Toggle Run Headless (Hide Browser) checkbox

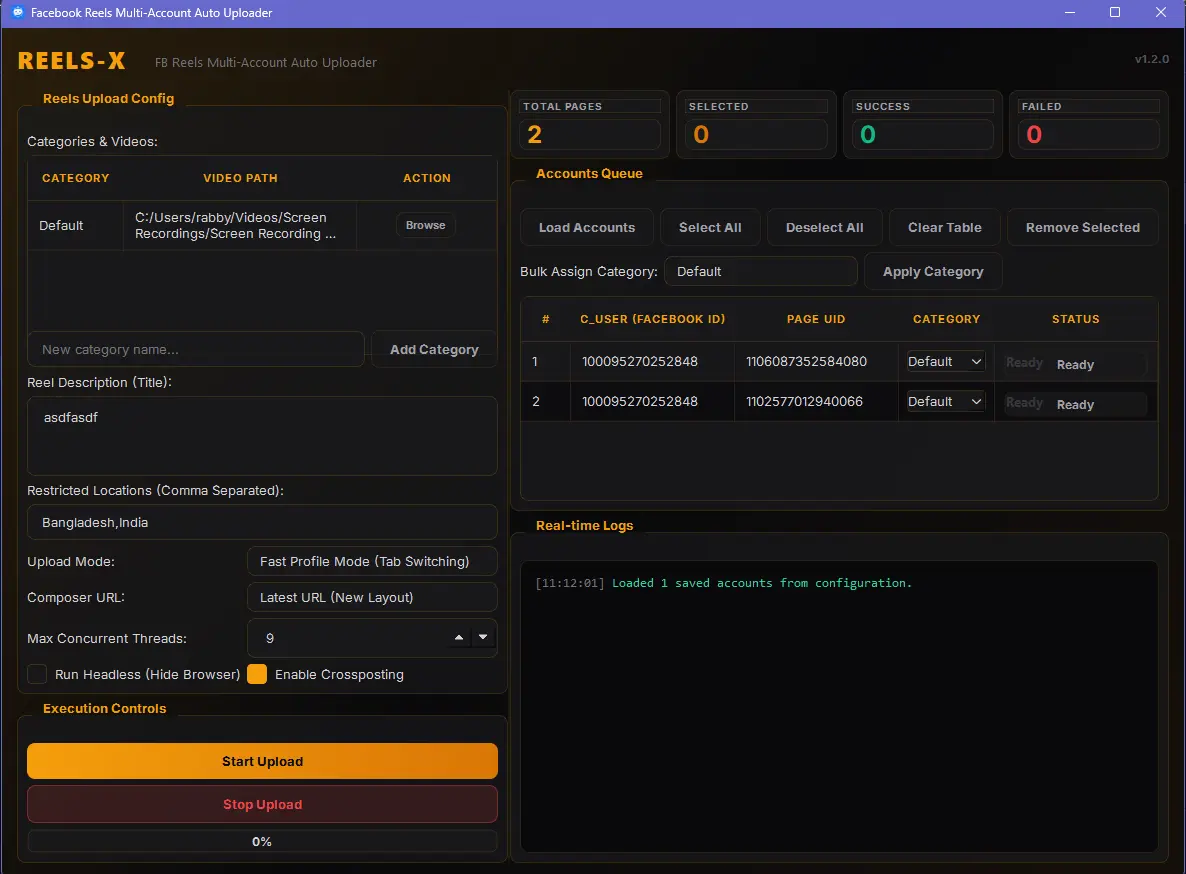click(x=37, y=674)
